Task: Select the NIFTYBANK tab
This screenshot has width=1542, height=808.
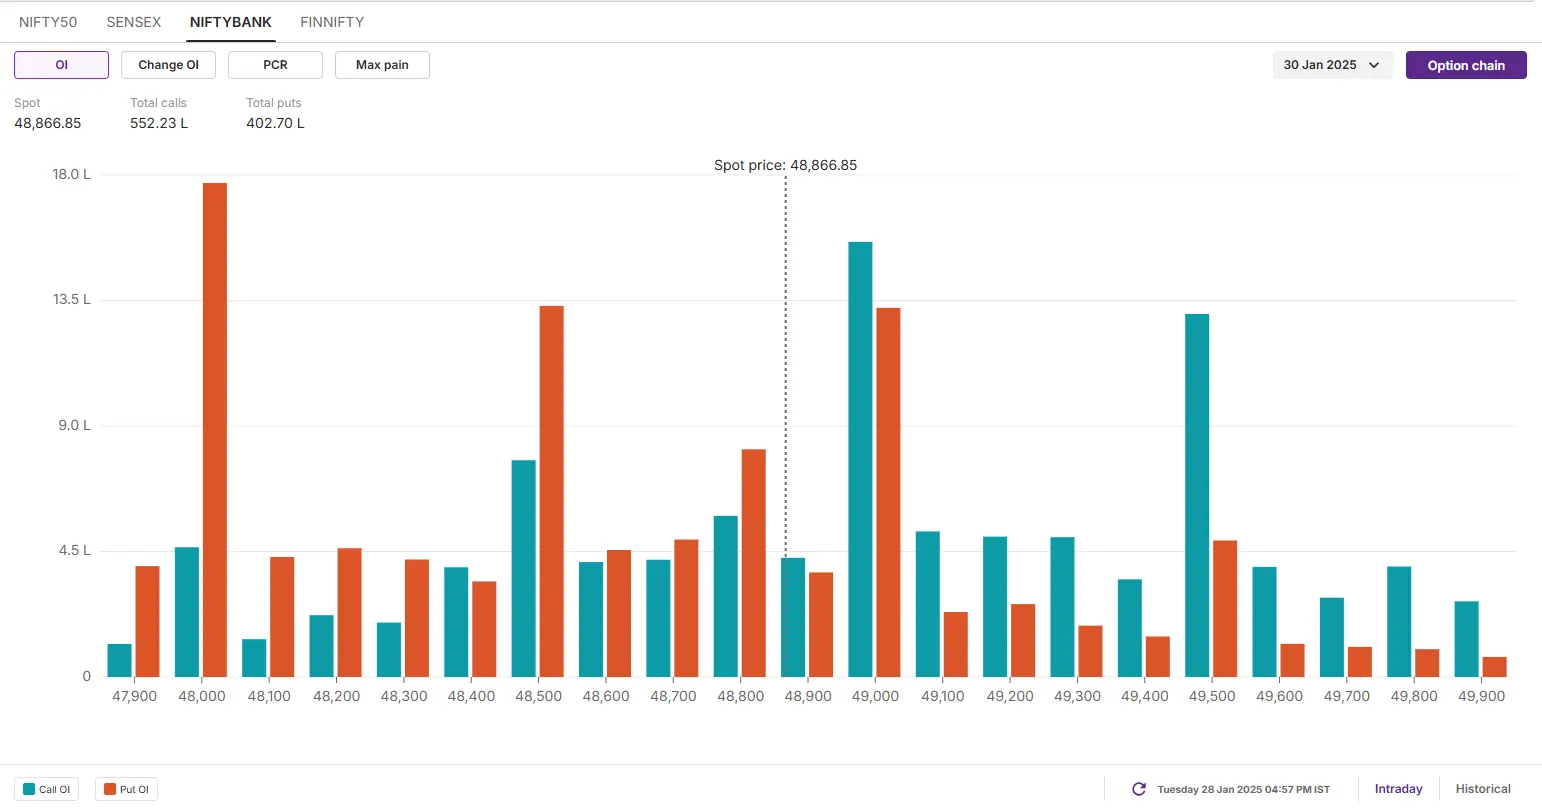Action: [231, 22]
